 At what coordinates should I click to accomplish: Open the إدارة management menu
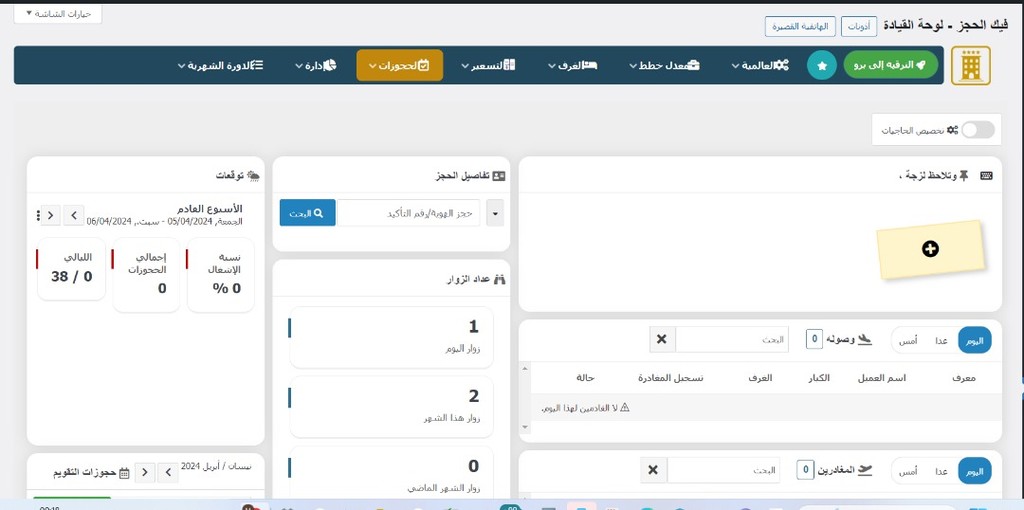click(x=315, y=65)
